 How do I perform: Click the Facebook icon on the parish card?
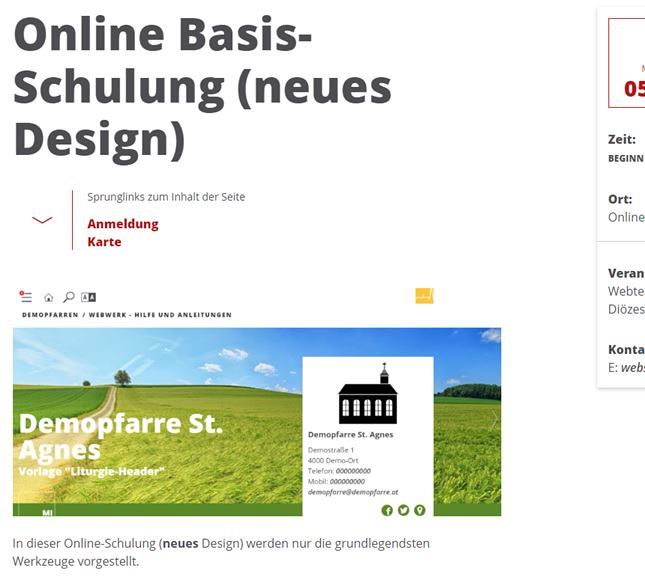[x=387, y=510]
